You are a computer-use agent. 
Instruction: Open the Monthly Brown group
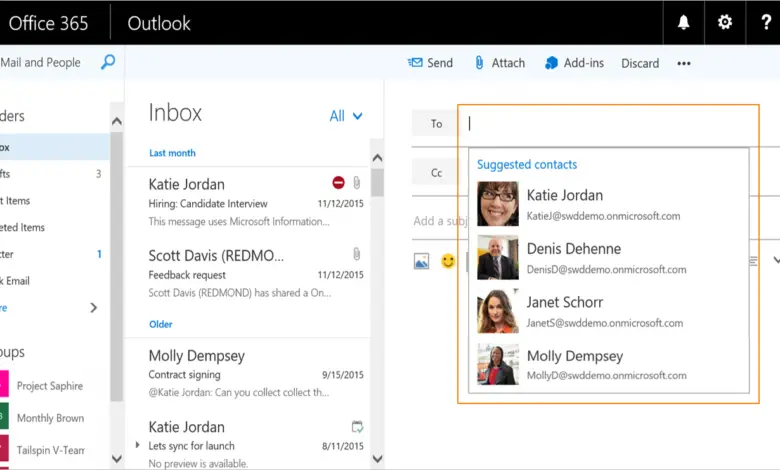(50, 418)
